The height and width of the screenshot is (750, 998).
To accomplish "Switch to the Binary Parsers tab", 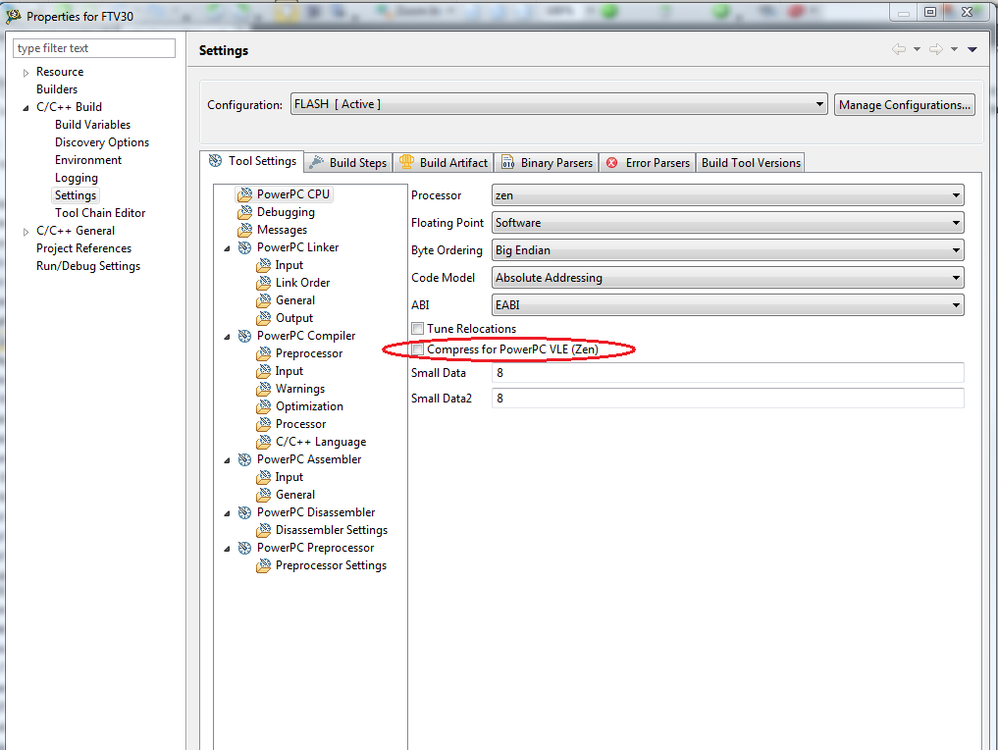I will coord(547,163).
